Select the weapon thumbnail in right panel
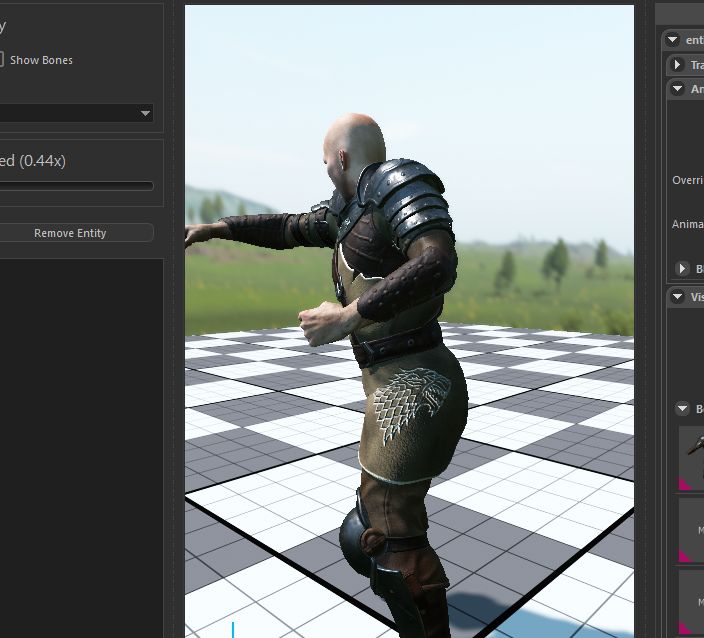The height and width of the screenshot is (638, 704). (x=691, y=458)
